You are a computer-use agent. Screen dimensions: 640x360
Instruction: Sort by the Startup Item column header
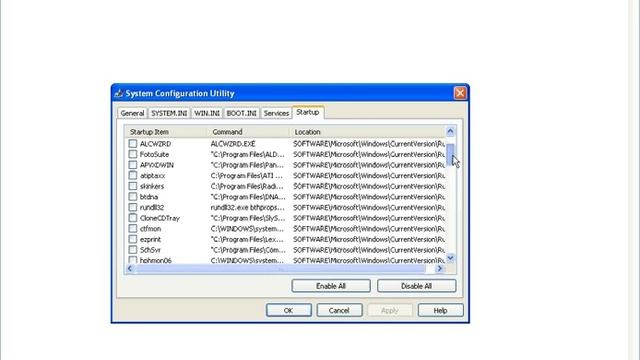(x=166, y=132)
